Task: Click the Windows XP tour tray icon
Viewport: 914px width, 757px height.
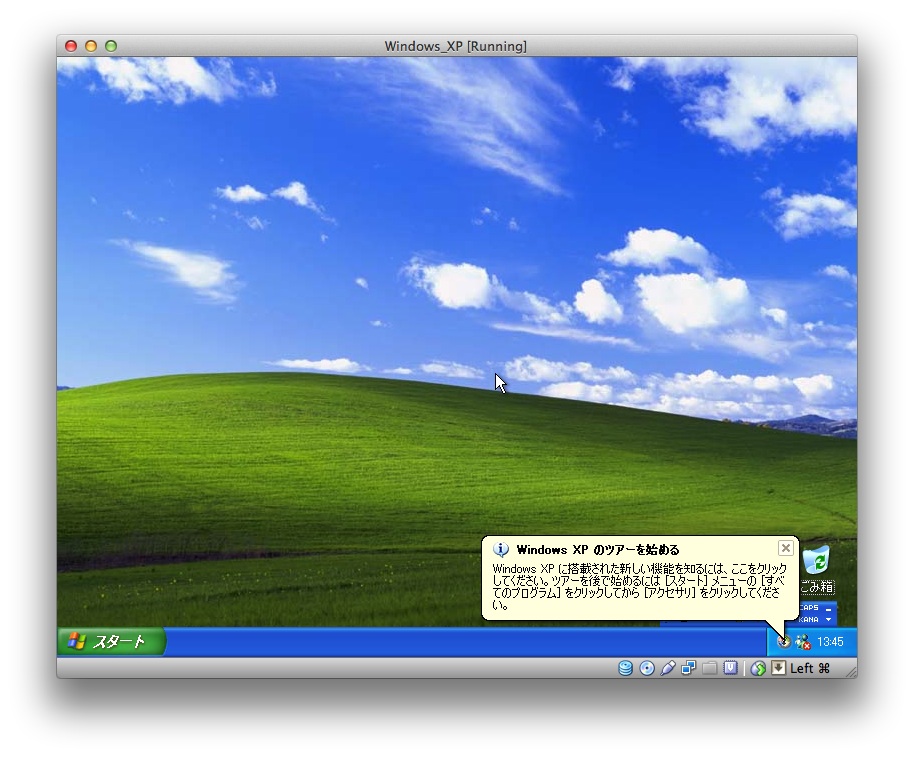Action: tap(784, 642)
